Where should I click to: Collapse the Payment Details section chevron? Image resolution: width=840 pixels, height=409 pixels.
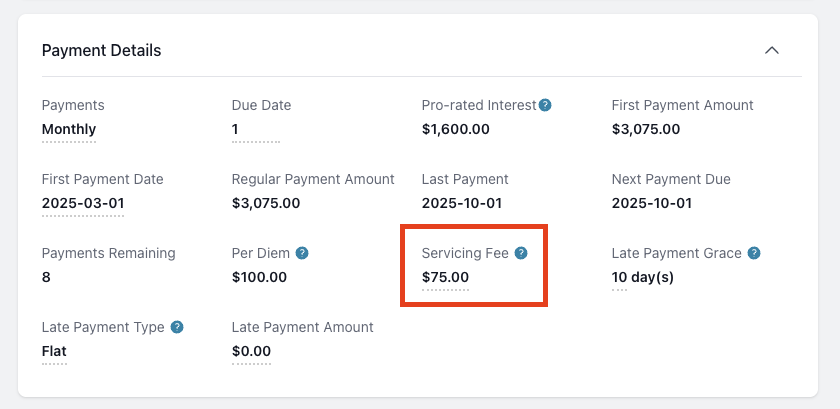tap(771, 50)
